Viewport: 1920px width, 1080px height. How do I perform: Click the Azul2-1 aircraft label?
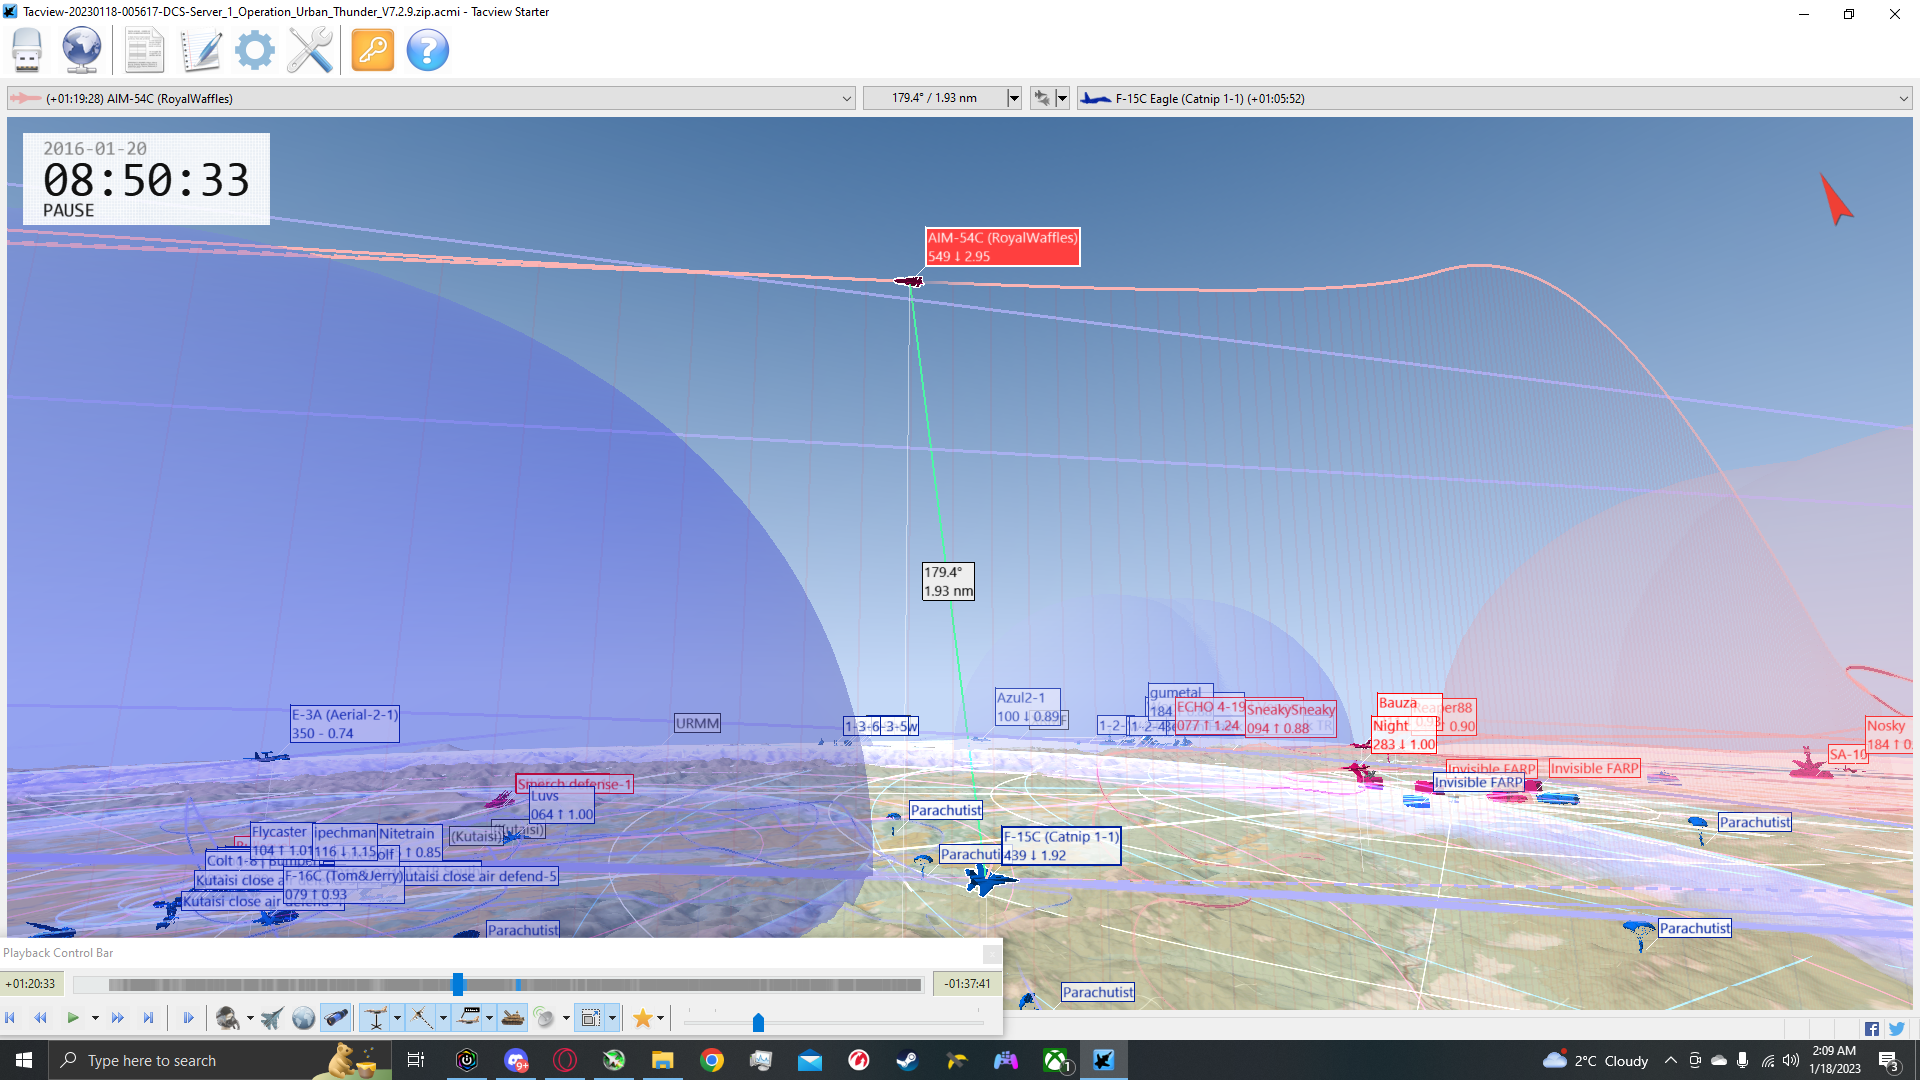pyautogui.click(x=1027, y=707)
